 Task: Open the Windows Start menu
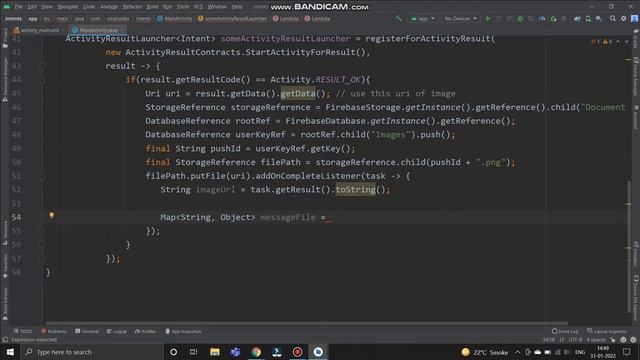click(x=10, y=352)
